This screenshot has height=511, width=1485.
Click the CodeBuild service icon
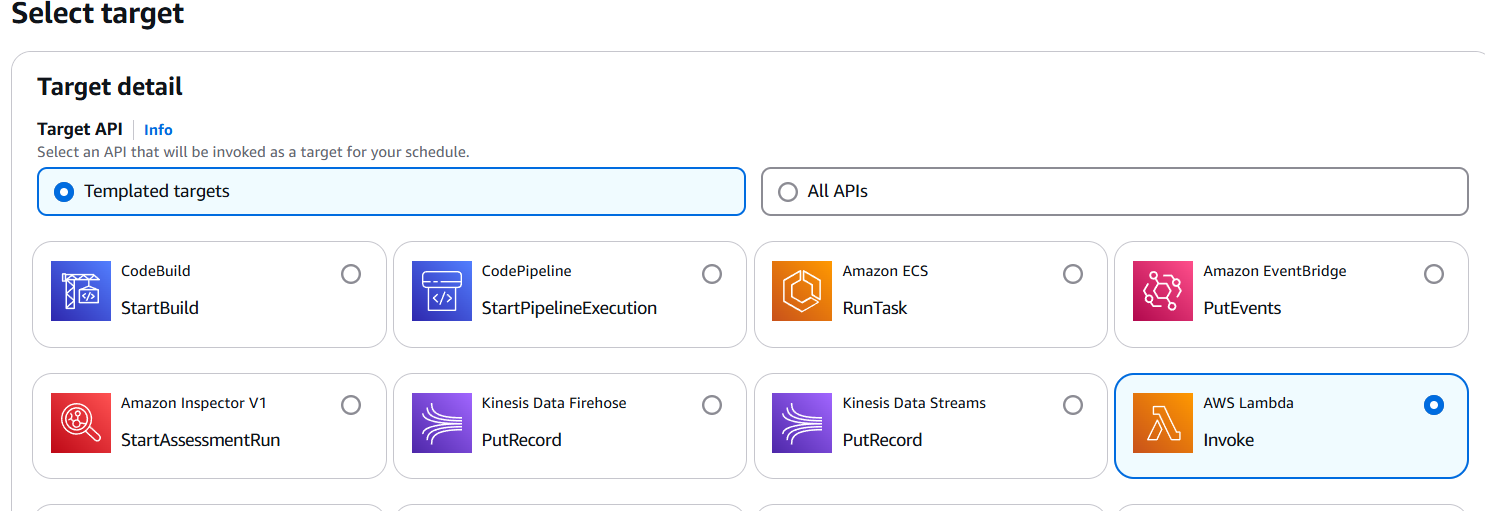click(x=81, y=291)
